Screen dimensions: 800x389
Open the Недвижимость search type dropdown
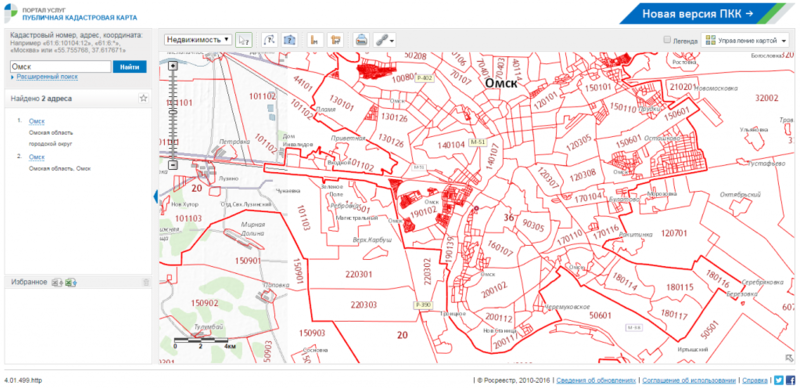198,39
